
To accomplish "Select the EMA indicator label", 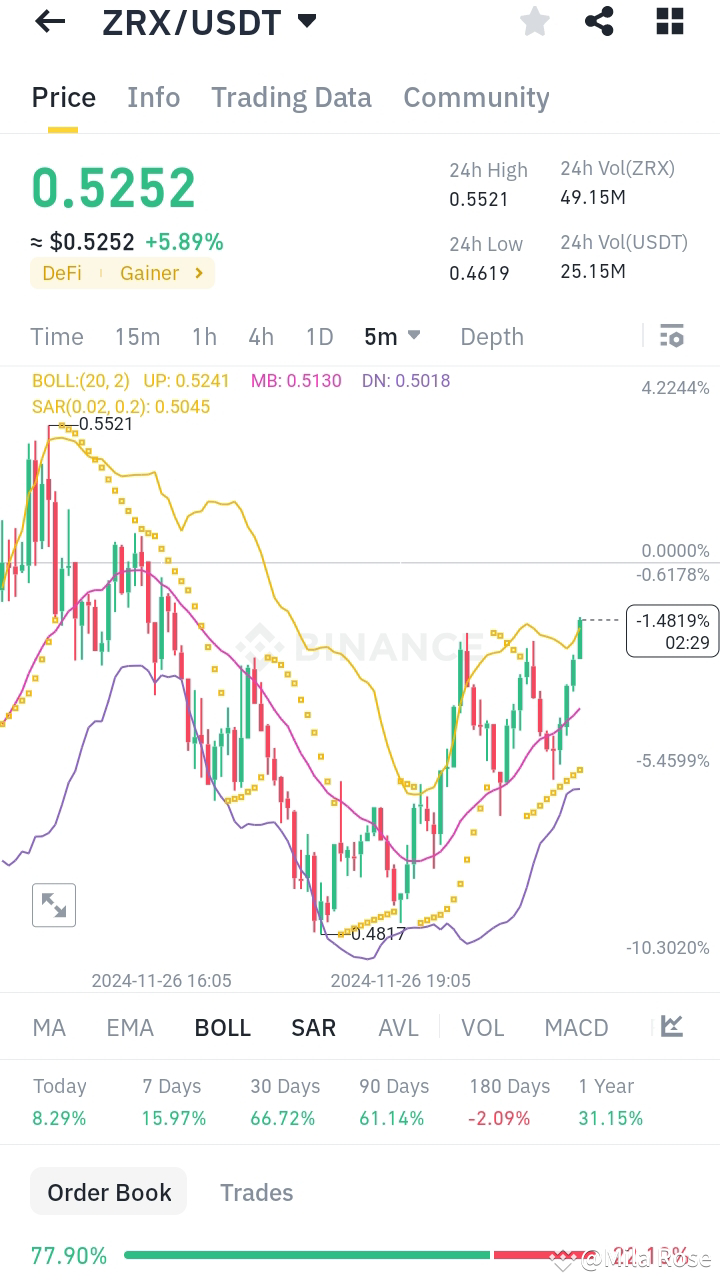I will click(129, 1026).
